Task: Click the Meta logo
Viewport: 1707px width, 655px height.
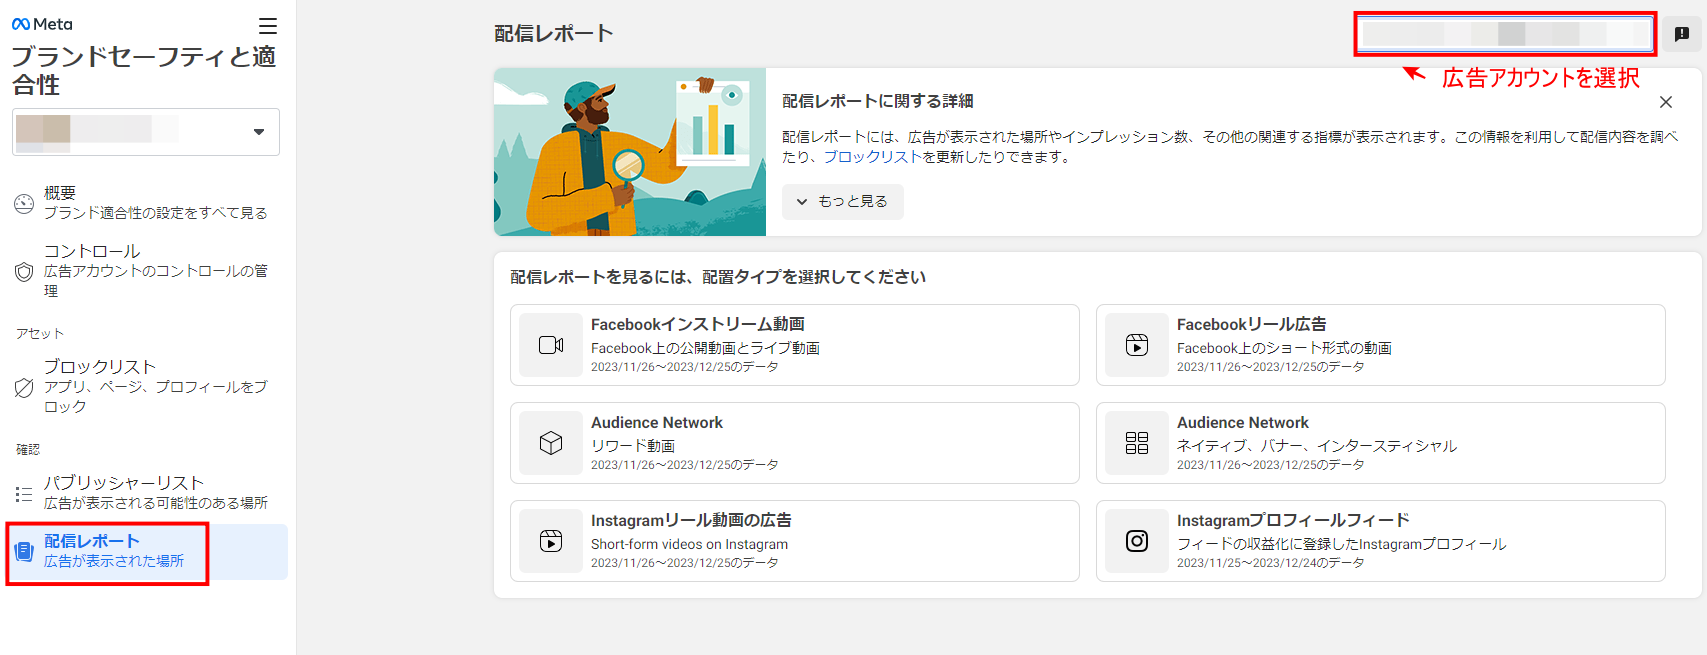Action: point(42,24)
